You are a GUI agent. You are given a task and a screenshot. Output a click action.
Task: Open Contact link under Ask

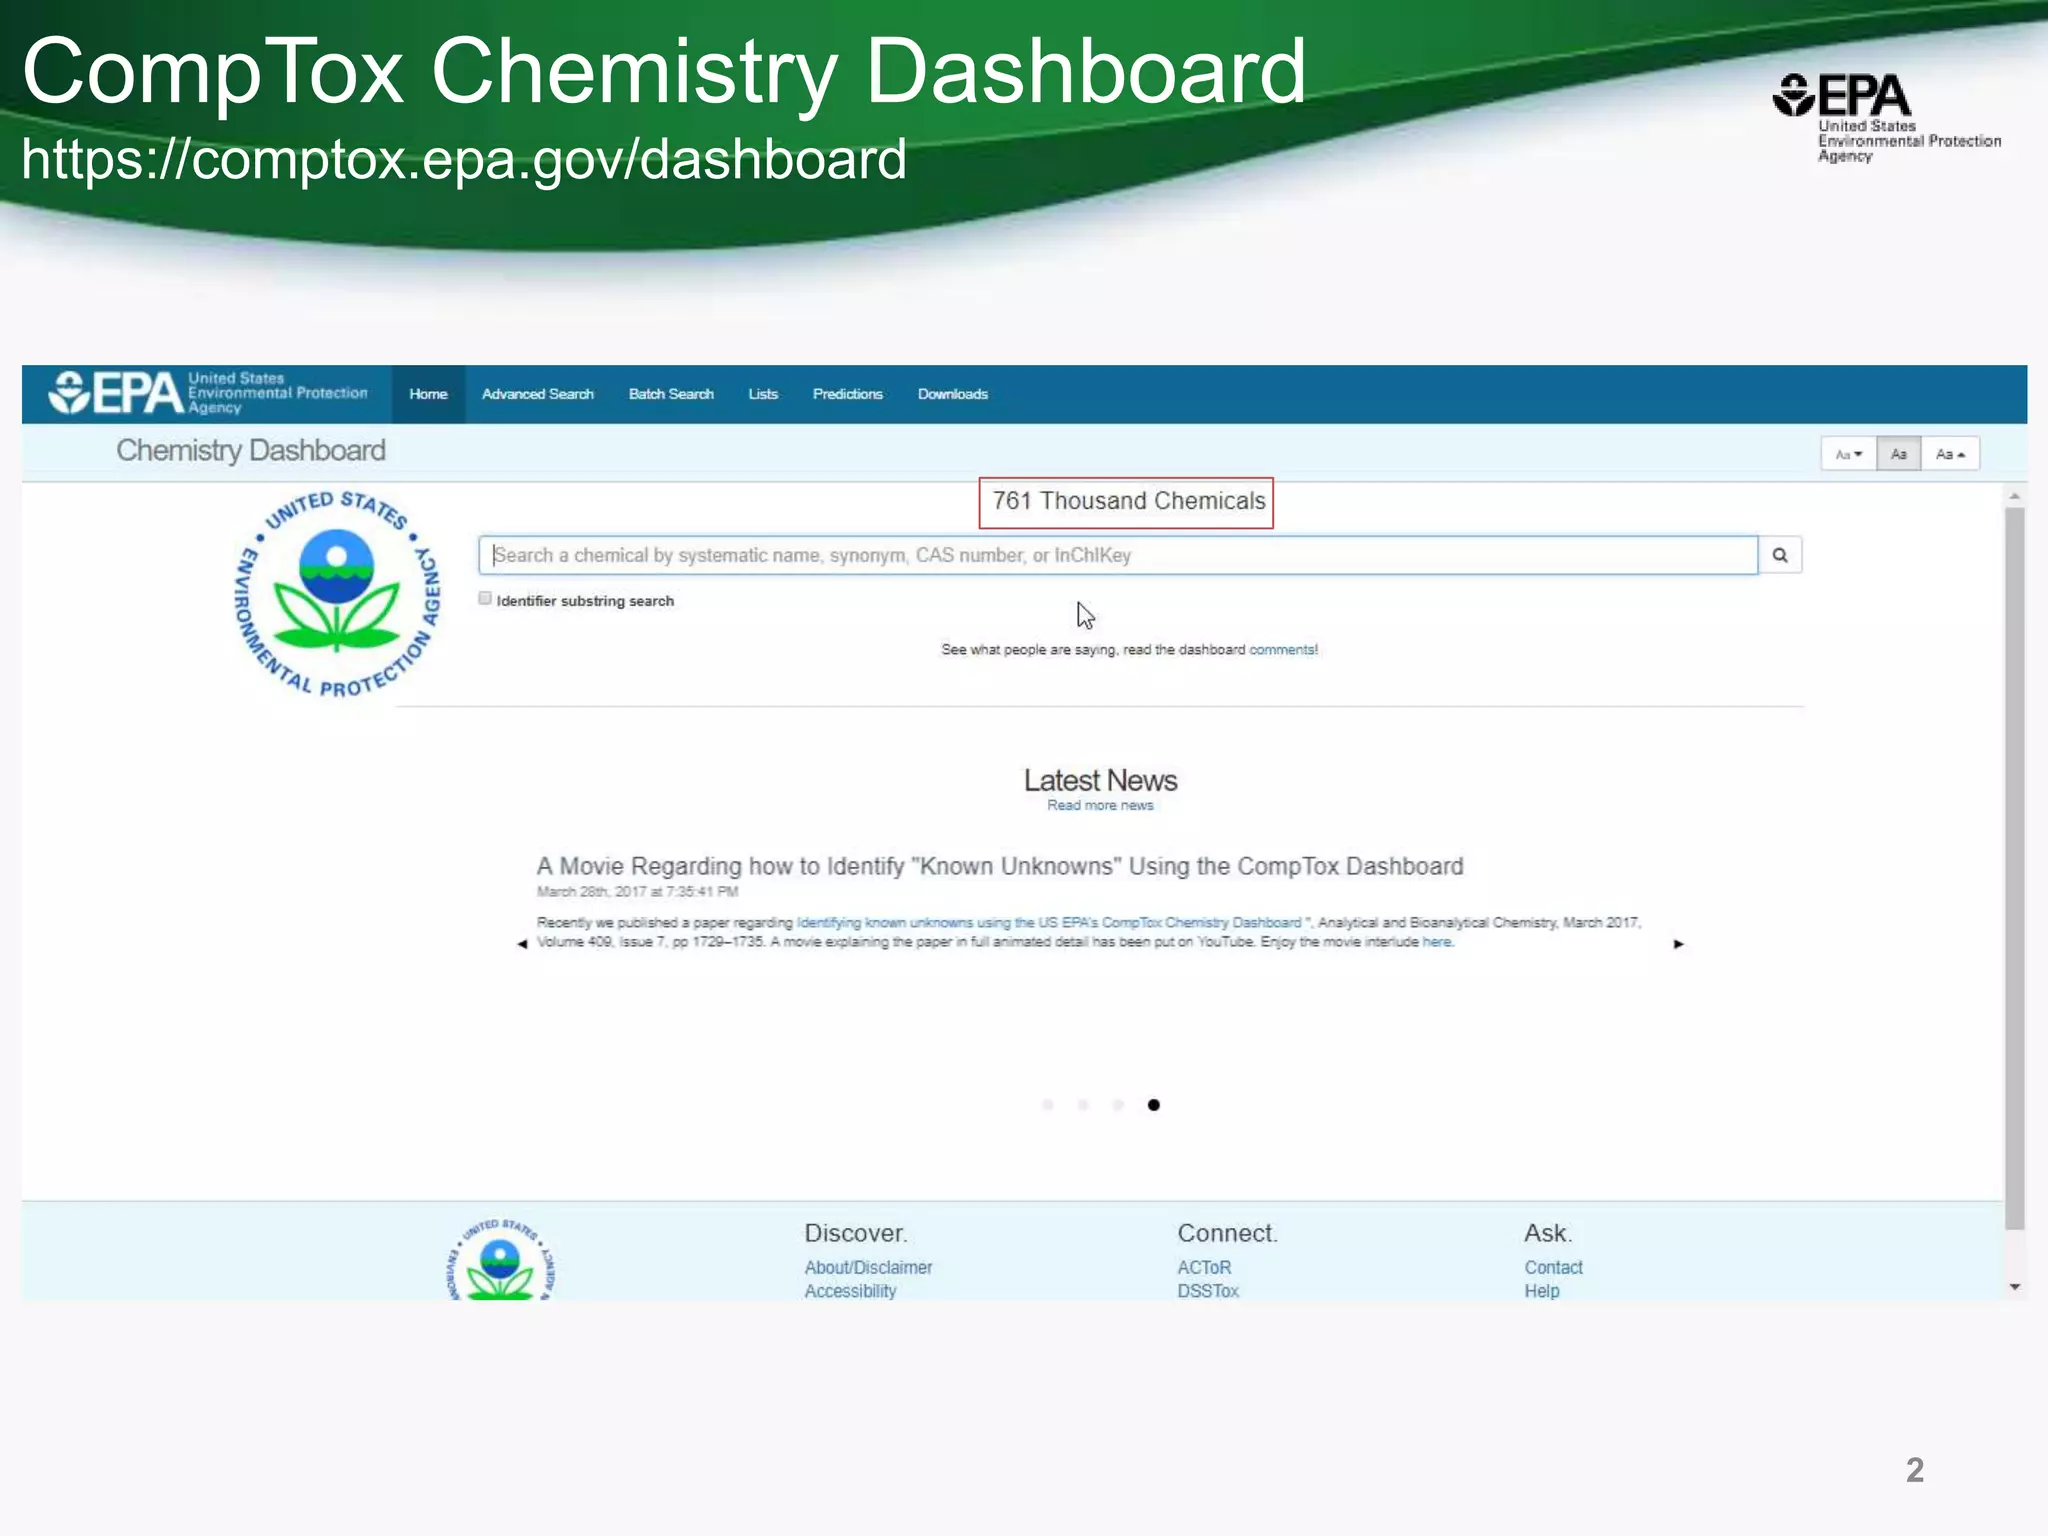(x=1553, y=1268)
